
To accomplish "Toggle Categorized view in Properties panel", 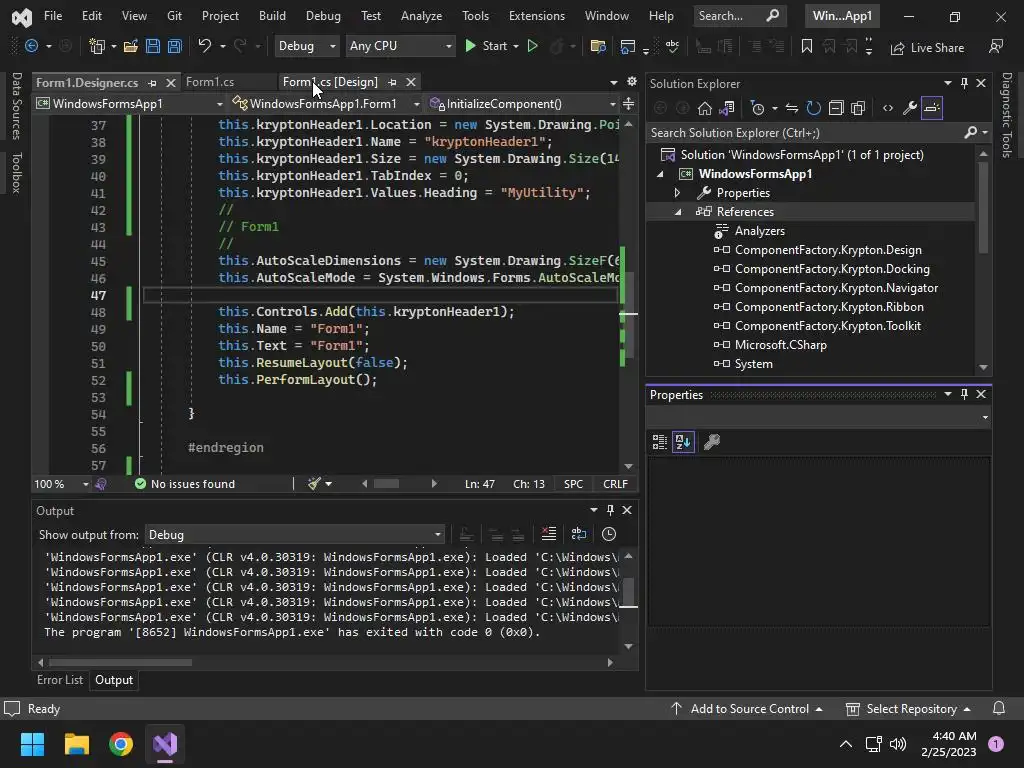I will point(659,442).
